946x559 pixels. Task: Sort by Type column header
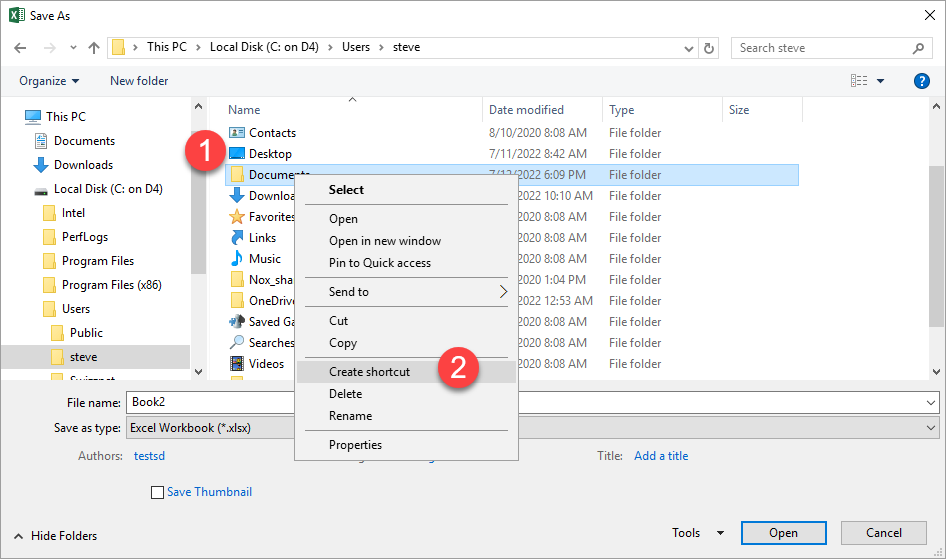[x=621, y=110]
